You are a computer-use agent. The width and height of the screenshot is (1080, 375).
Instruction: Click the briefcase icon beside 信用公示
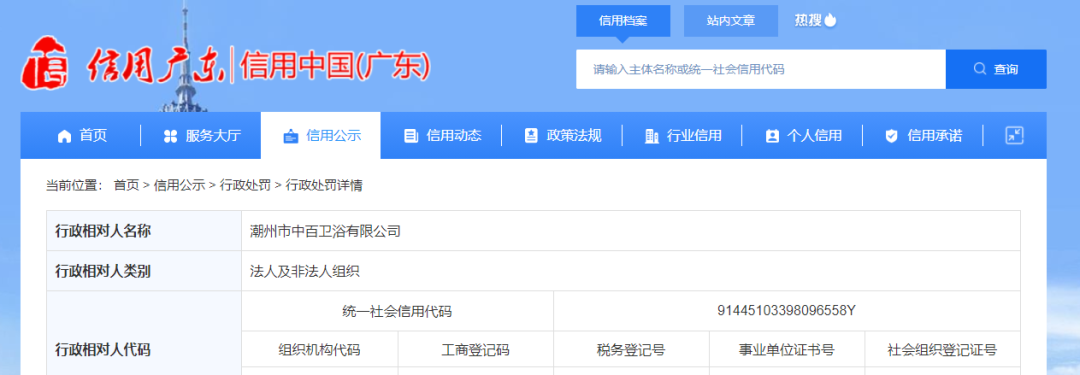click(x=291, y=136)
